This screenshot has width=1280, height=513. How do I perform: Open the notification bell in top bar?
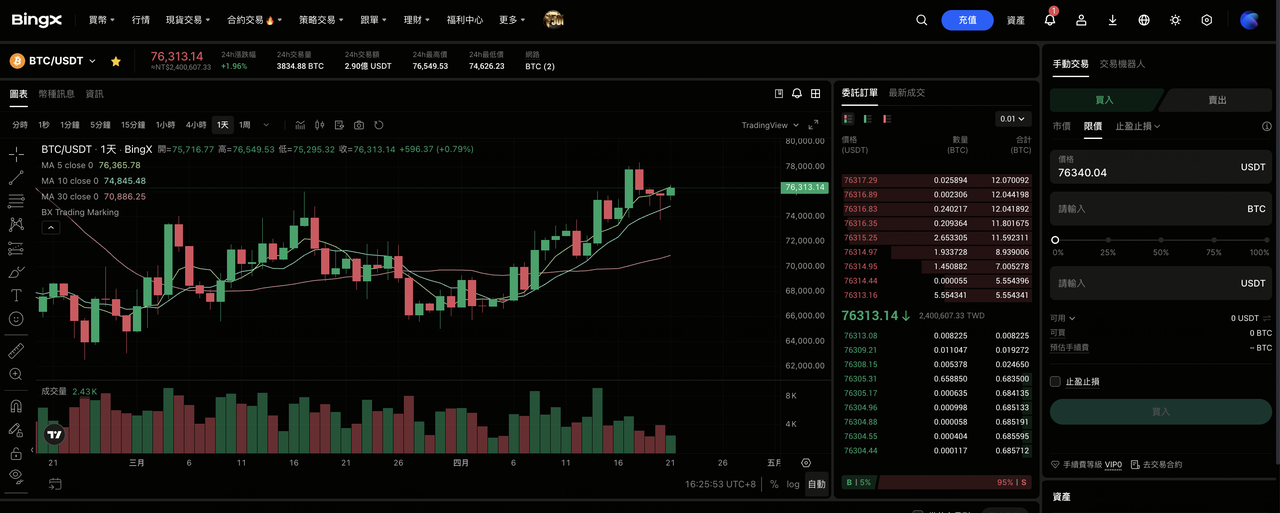(x=1049, y=20)
